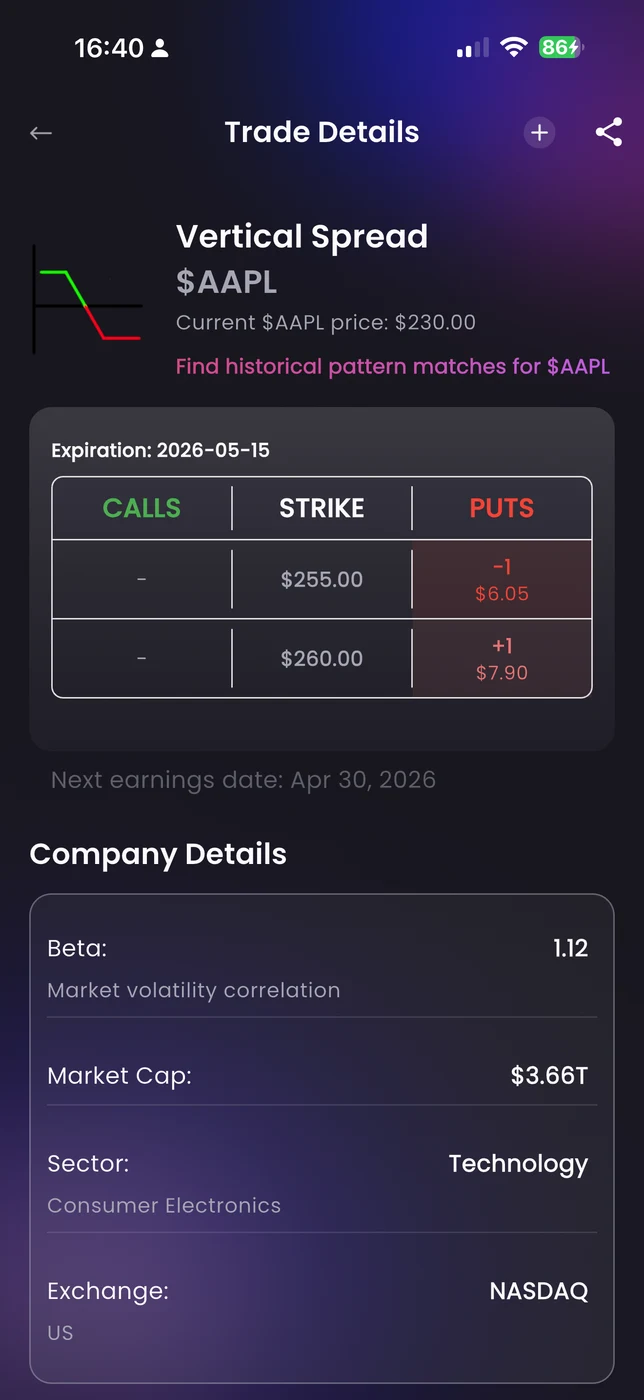Tap the back arrow icon
Screen dimensions: 644x1400
pos(41,133)
